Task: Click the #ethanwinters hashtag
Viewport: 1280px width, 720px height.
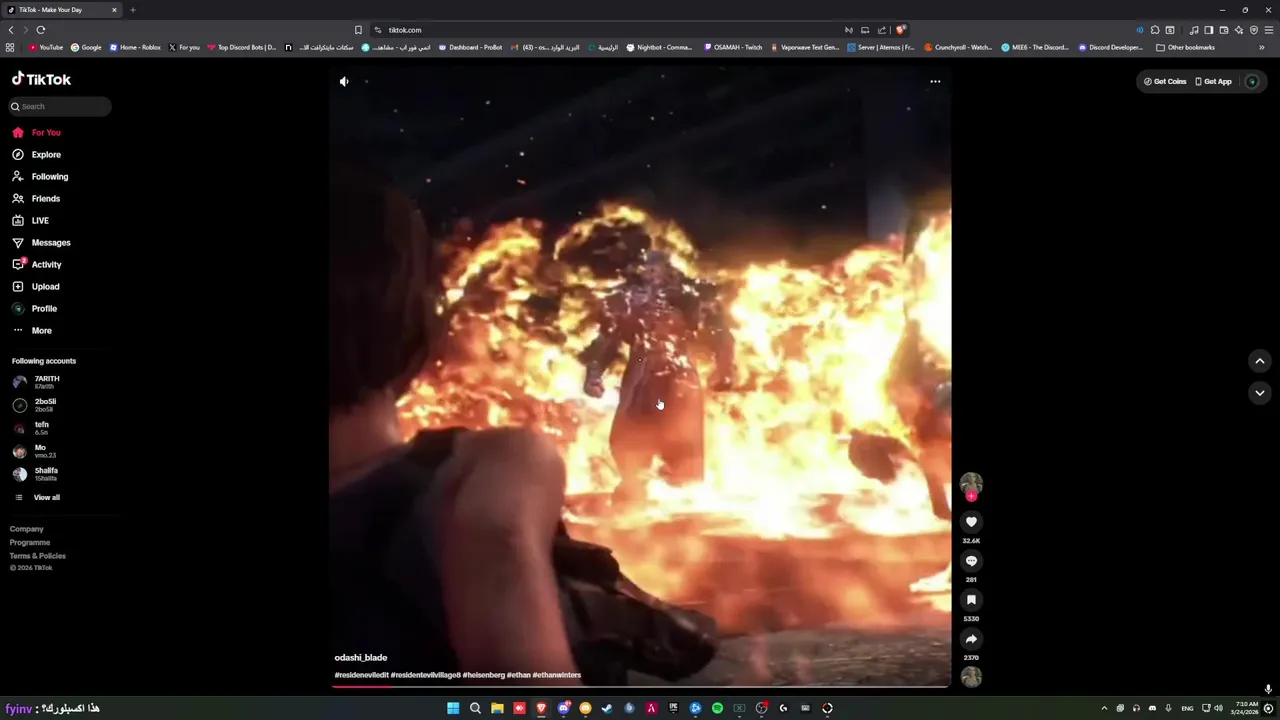Action: 557,675
